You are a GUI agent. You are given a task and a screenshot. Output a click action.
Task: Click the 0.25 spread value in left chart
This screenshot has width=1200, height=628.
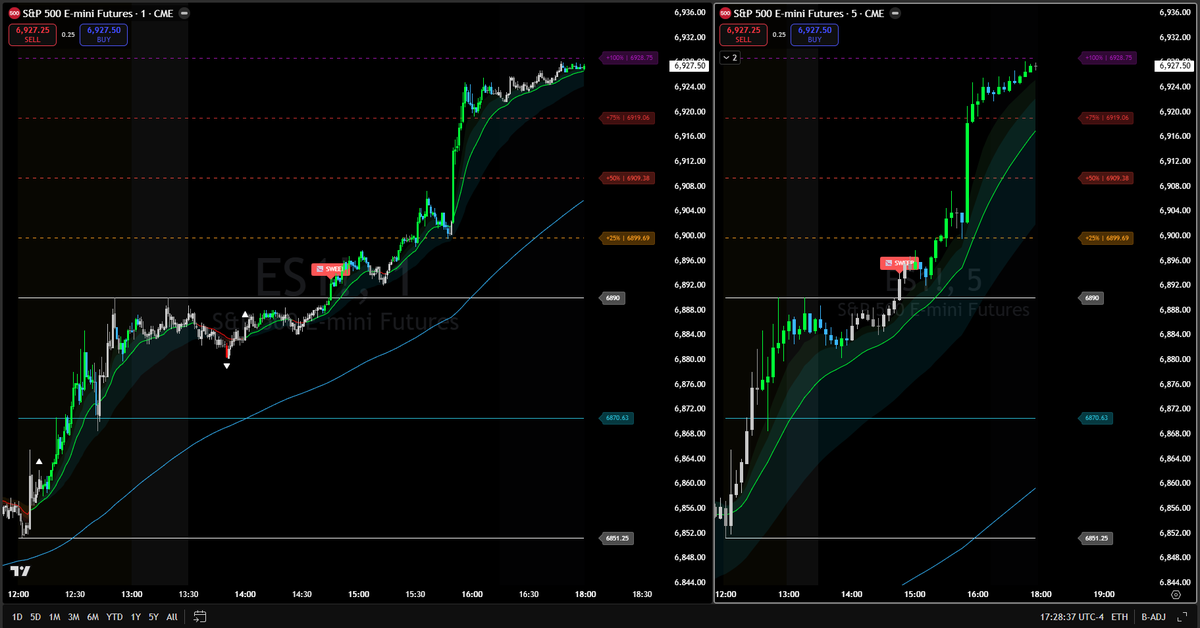click(68, 35)
